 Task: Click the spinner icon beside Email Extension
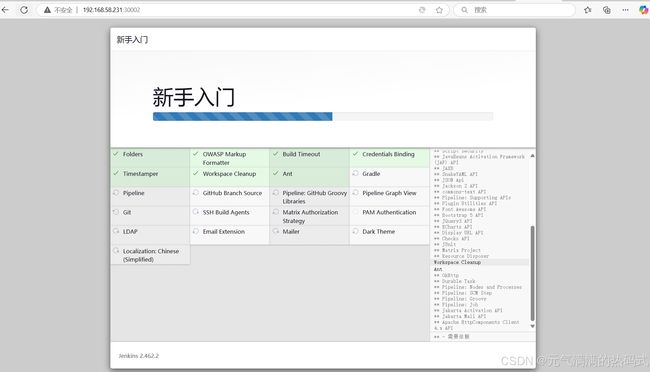click(195, 231)
